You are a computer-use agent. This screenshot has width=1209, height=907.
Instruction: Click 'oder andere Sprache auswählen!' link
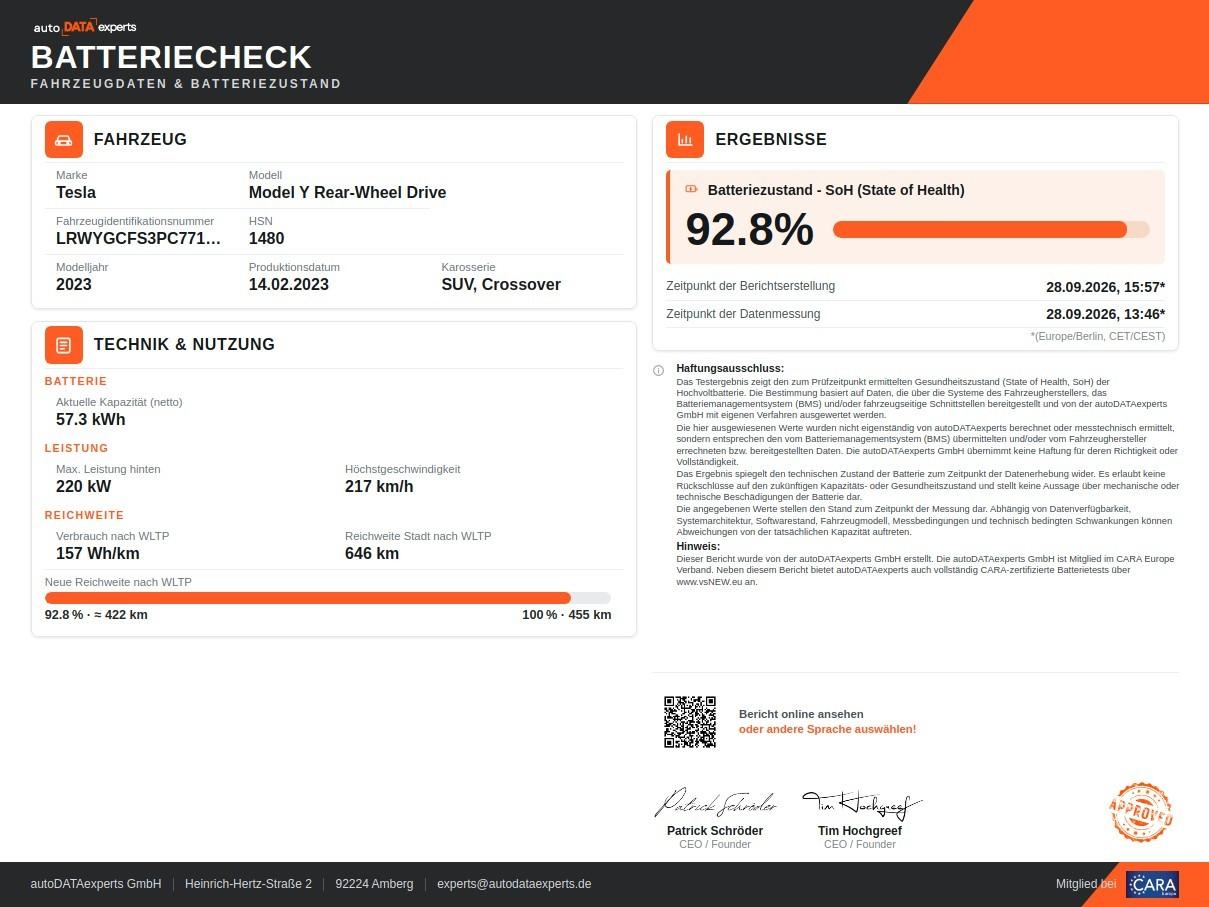(827, 729)
